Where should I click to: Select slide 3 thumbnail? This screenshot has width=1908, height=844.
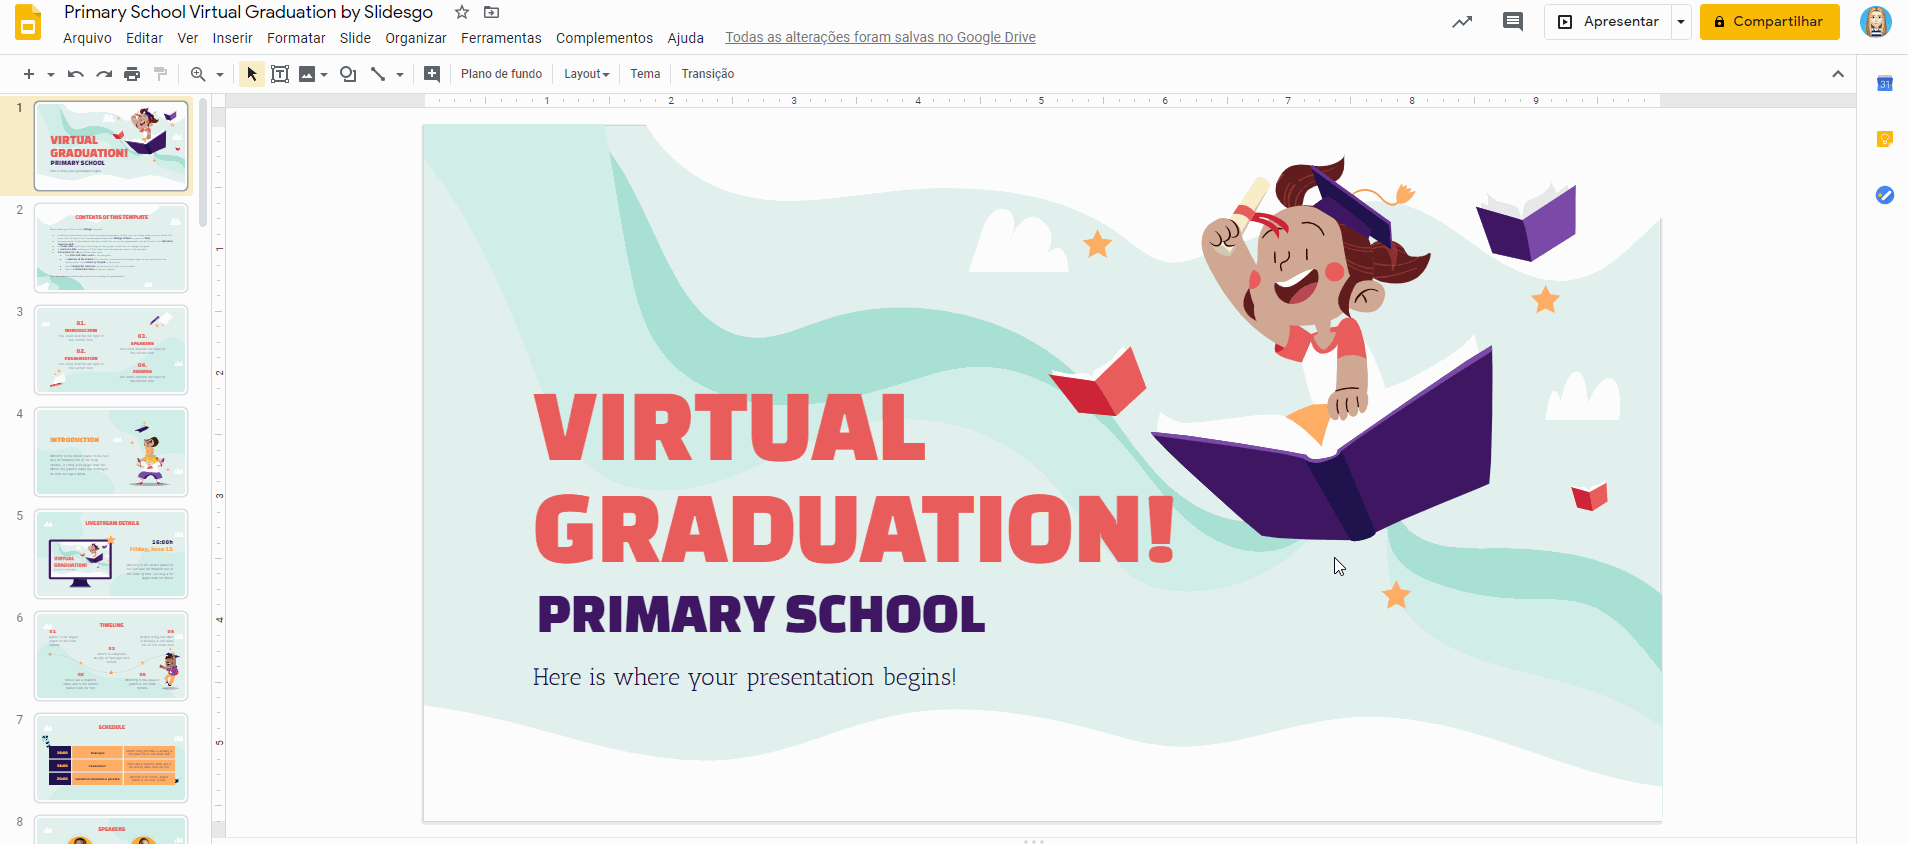tap(111, 350)
